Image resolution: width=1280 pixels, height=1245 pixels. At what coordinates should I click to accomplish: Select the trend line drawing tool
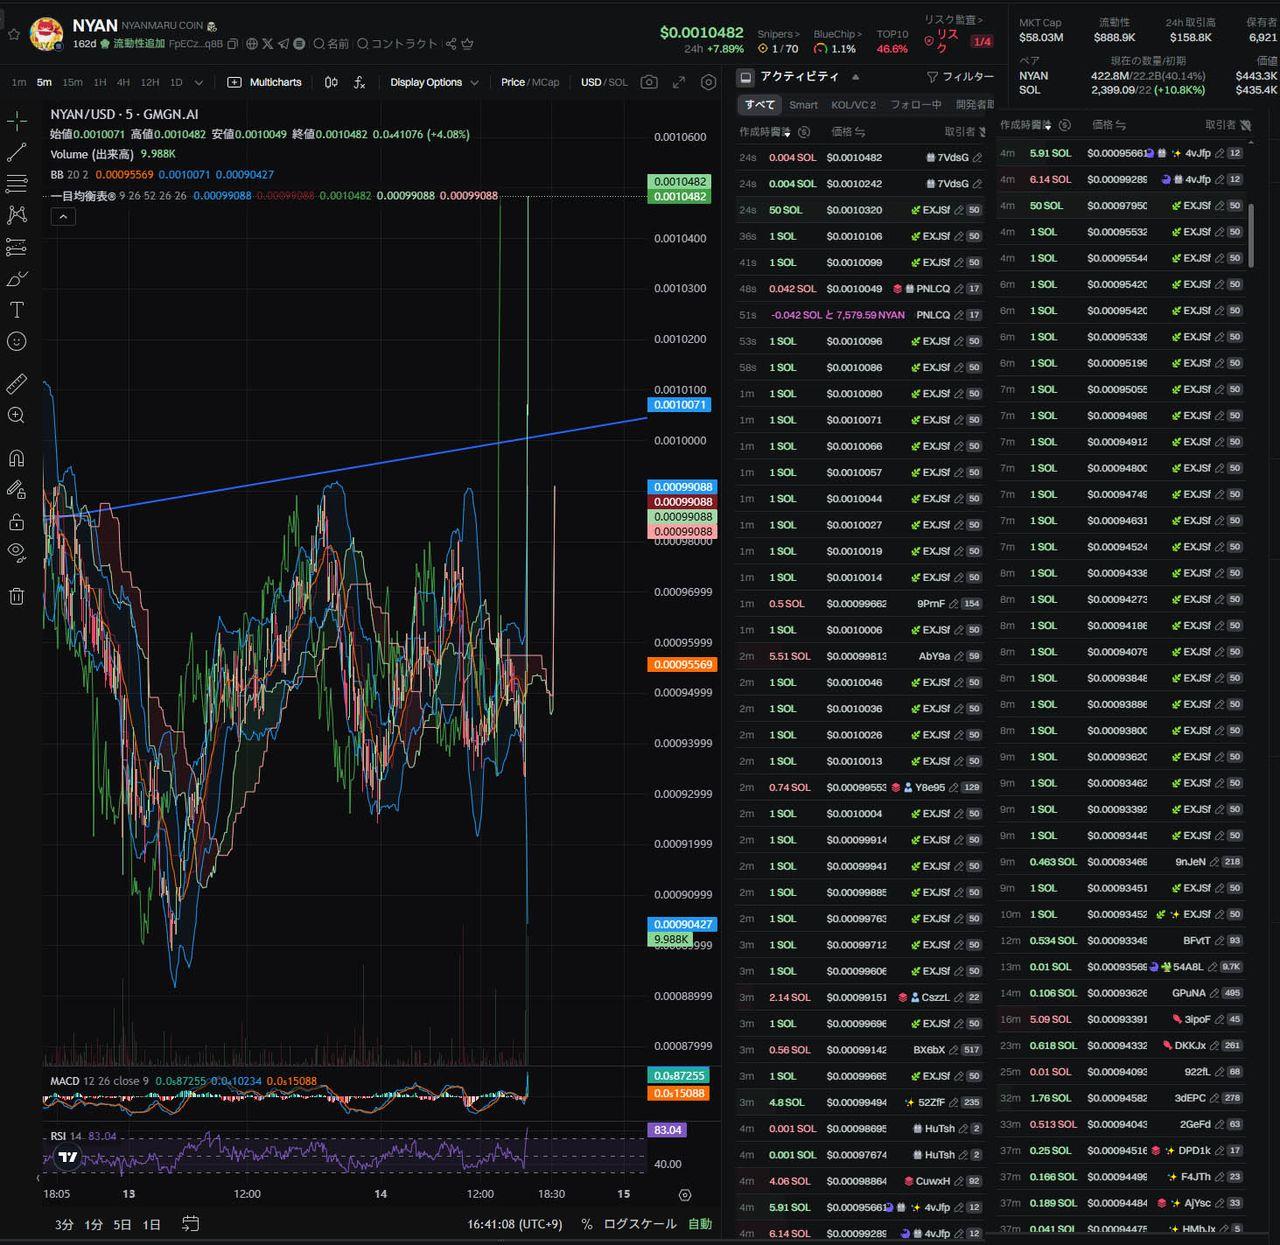coord(17,153)
